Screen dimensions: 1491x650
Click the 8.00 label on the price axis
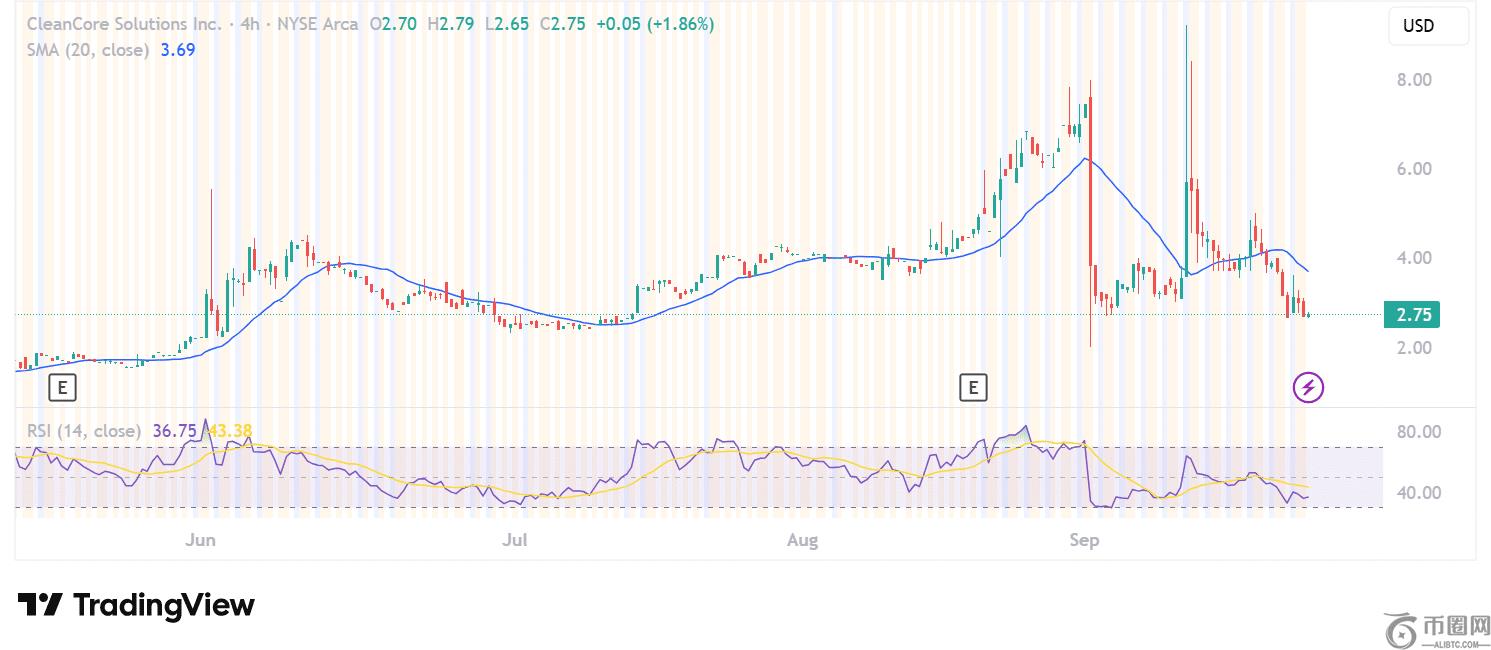pos(1414,80)
